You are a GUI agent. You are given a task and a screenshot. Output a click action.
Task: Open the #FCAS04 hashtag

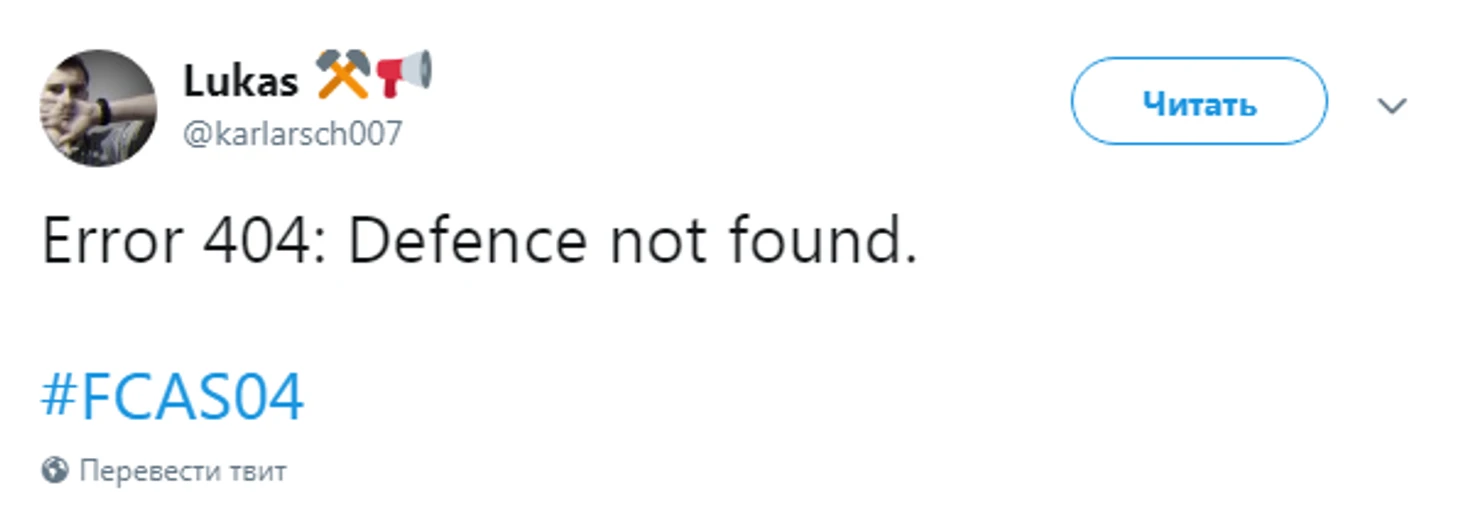tap(172, 397)
